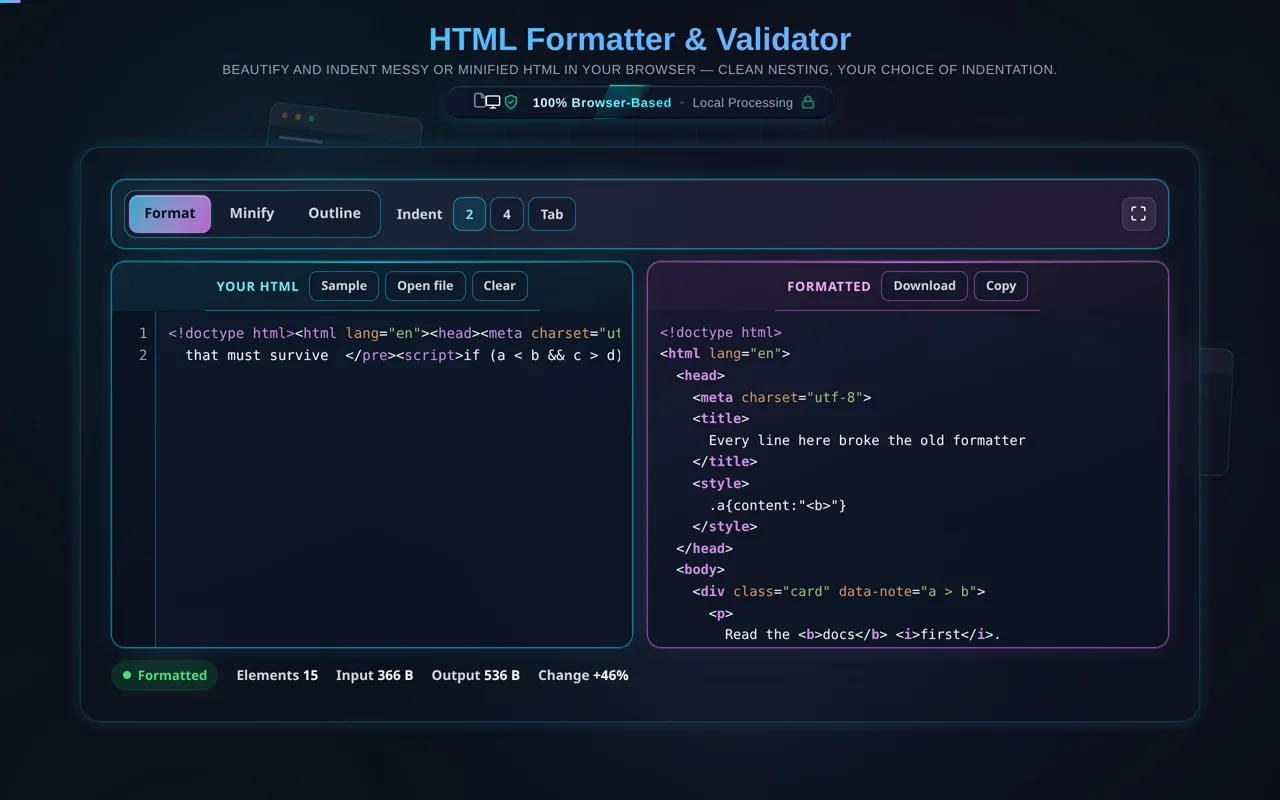Click the HTML Formatter & Validator title
The height and width of the screenshot is (800, 1280).
pos(640,39)
